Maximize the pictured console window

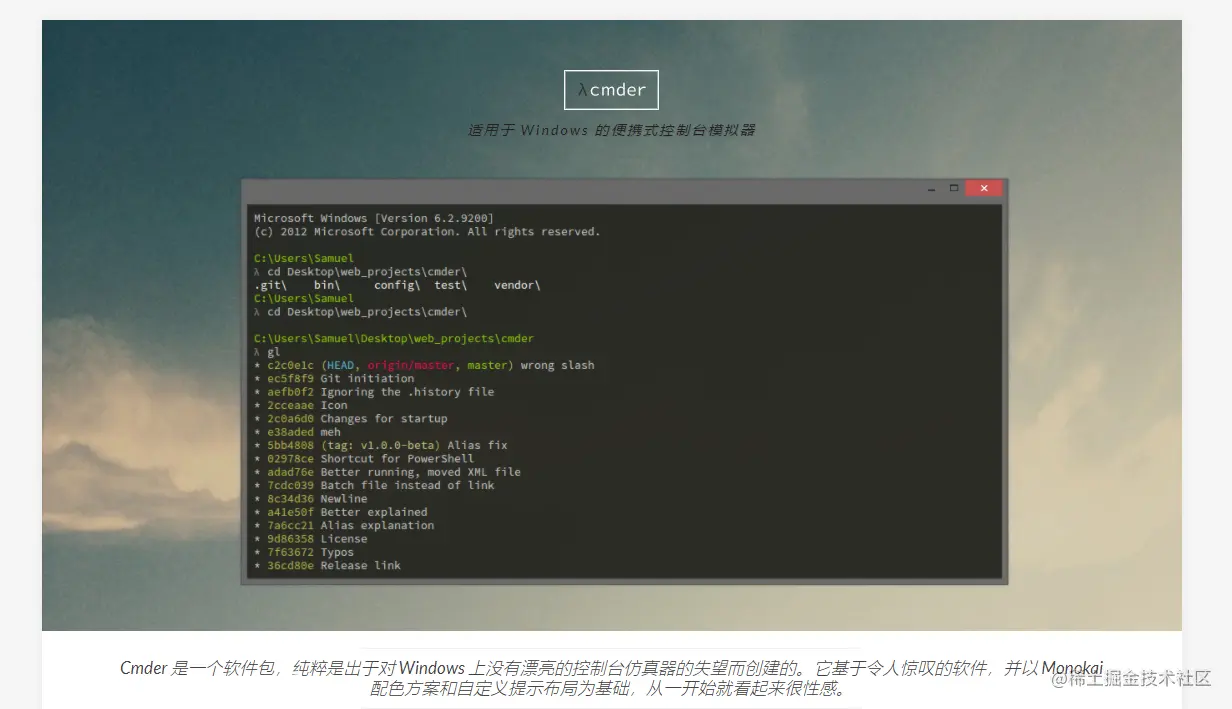(x=954, y=188)
